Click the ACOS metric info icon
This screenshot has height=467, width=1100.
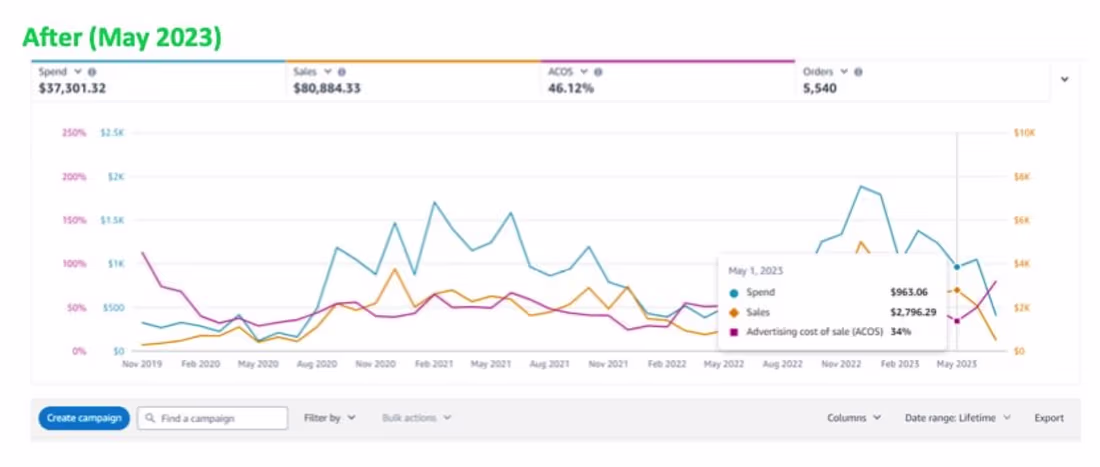(x=599, y=72)
